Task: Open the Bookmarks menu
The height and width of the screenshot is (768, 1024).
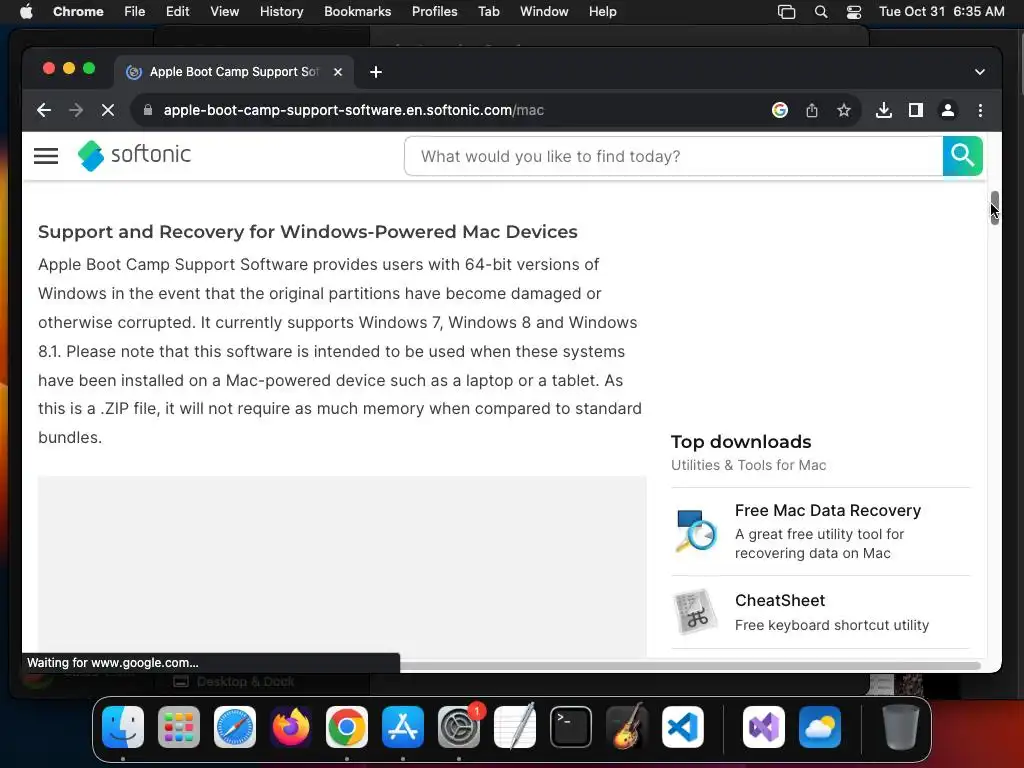Action: [x=357, y=11]
